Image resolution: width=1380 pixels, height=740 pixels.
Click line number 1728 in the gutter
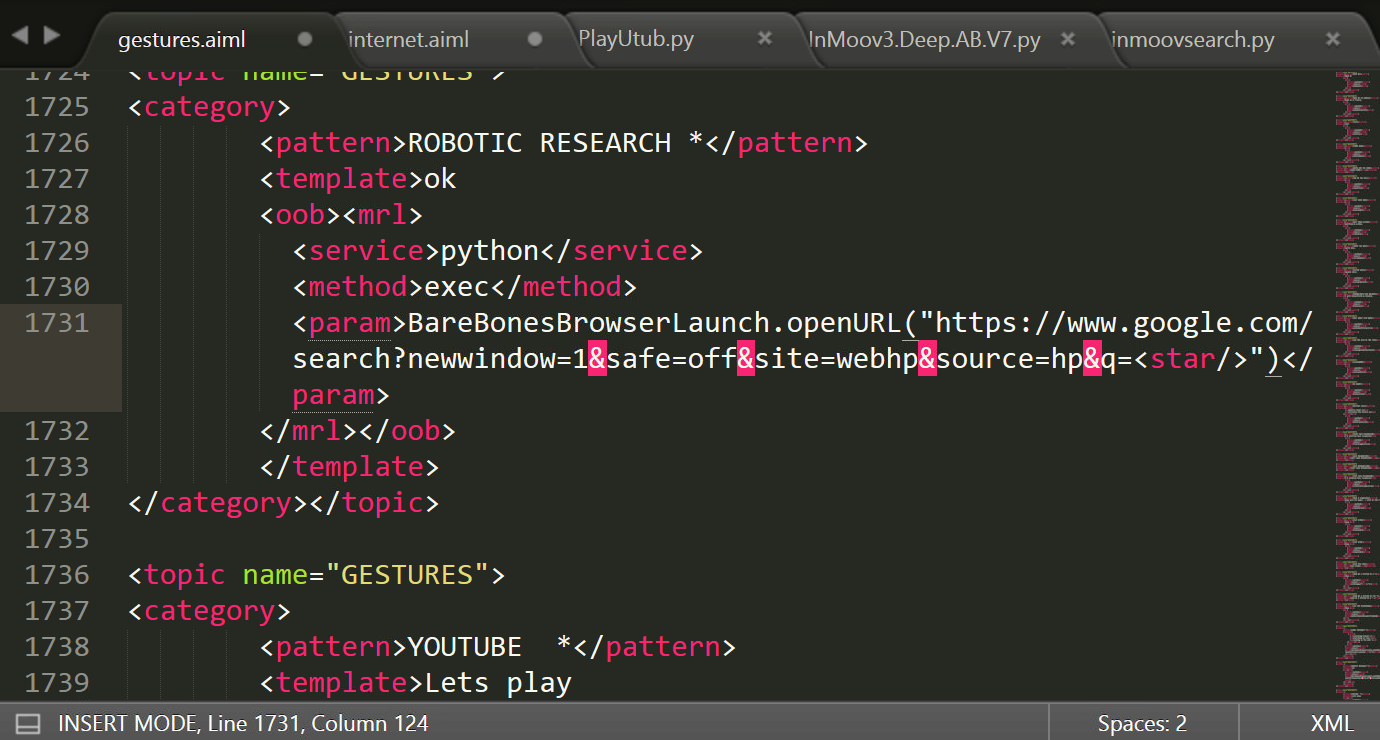[x=57, y=215]
